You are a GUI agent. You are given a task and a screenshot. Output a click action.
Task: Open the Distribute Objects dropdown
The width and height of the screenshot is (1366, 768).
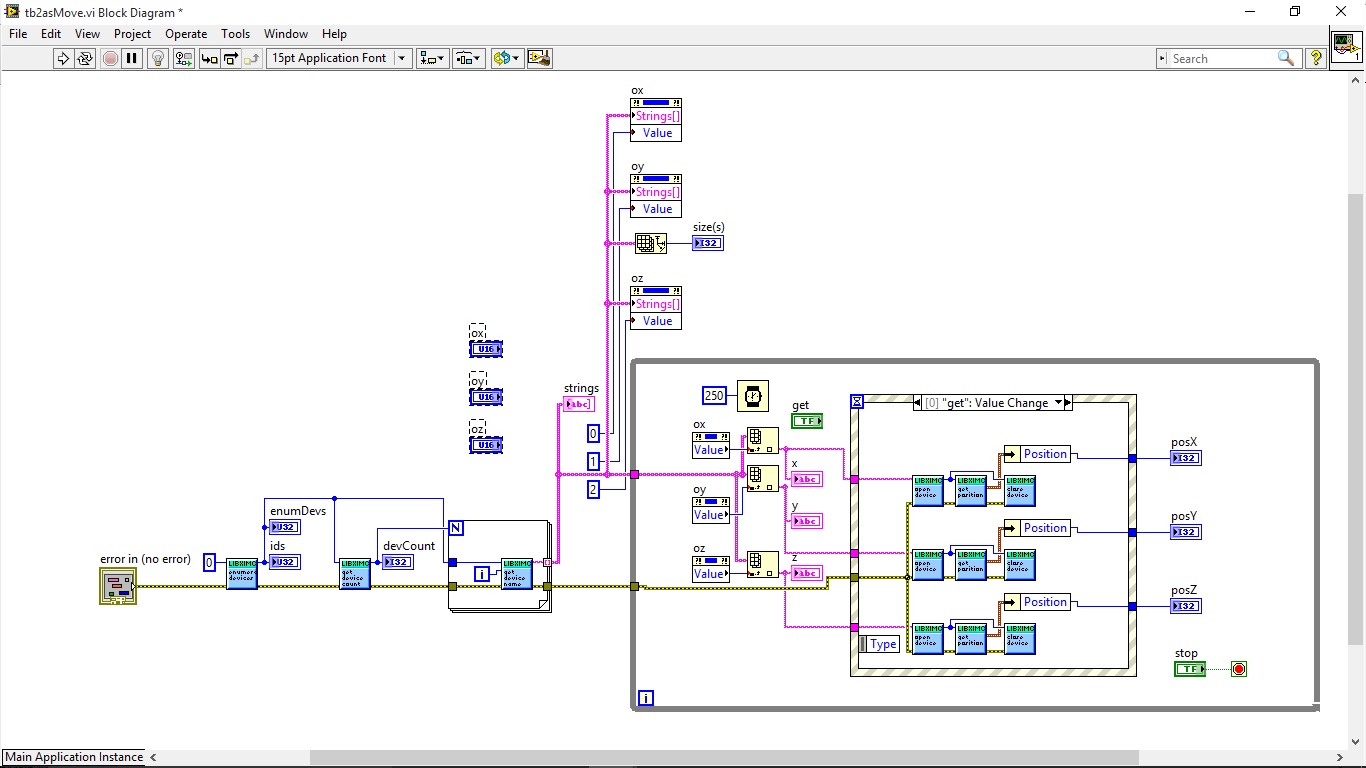(x=468, y=59)
